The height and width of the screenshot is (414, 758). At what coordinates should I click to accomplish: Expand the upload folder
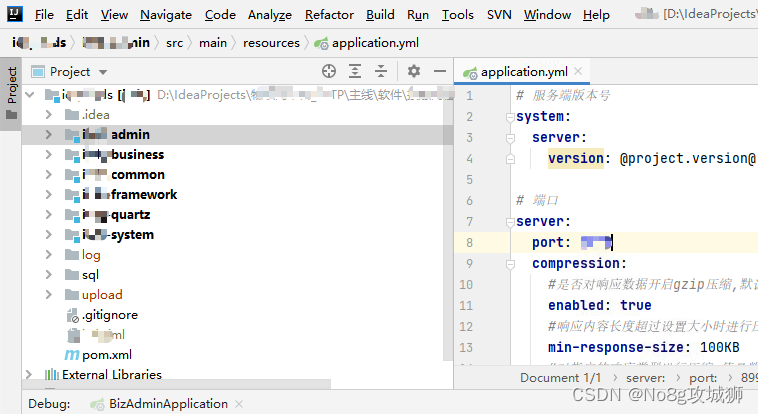[48, 295]
